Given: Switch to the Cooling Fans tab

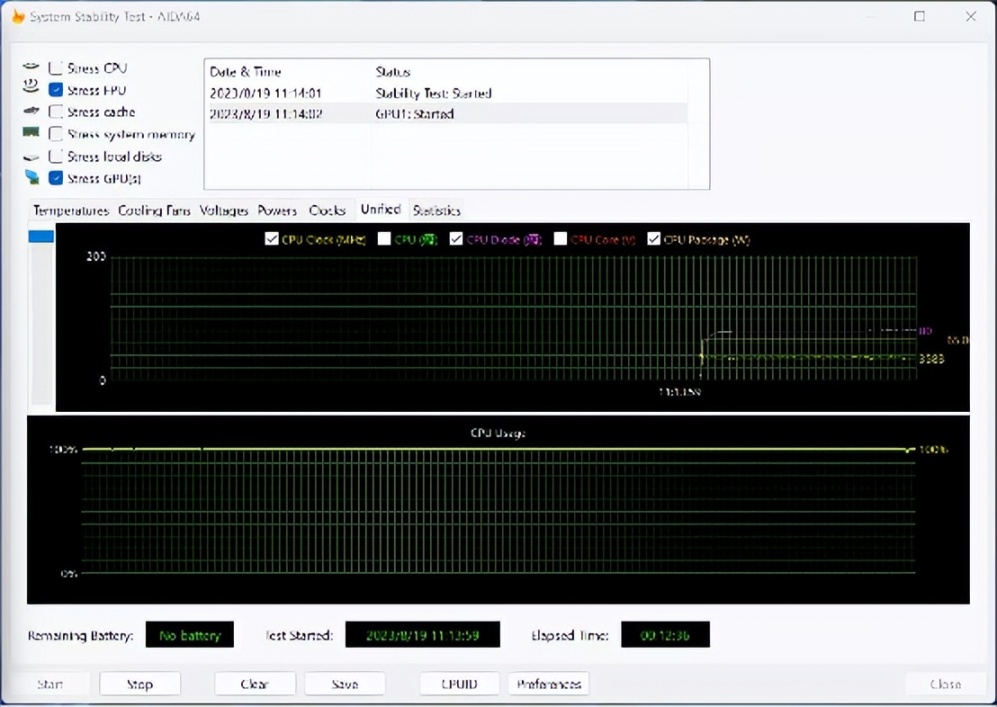Looking at the screenshot, I should pos(154,211).
